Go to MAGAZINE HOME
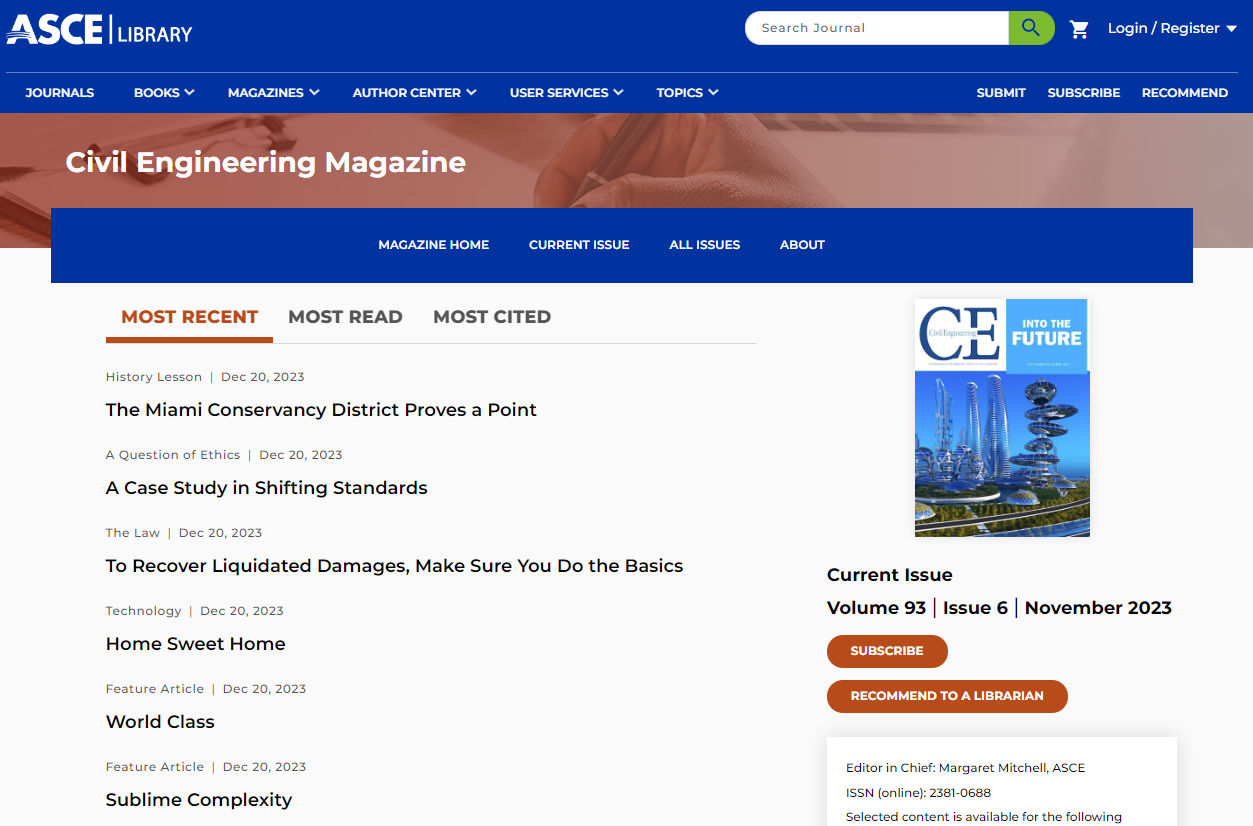Viewport: 1253px width, 826px height. point(433,244)
